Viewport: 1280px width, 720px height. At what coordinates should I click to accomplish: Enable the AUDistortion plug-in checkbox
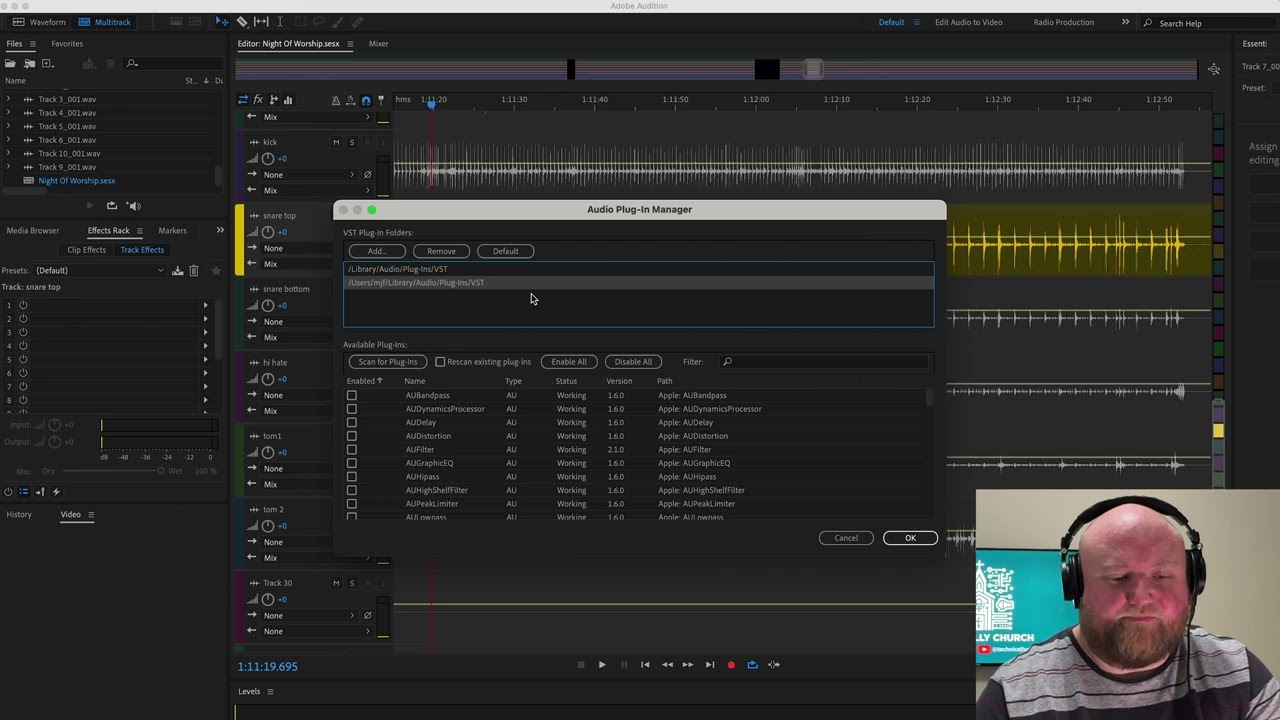351,436
